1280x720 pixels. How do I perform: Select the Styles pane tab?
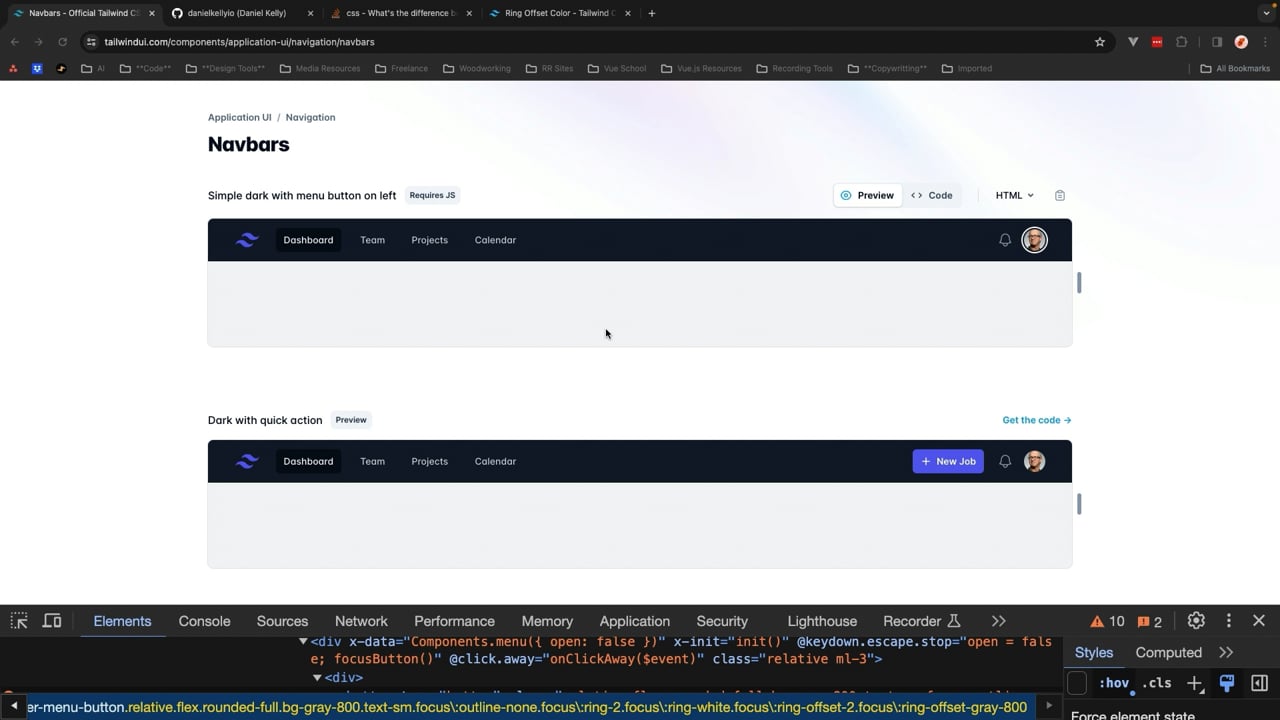coord(1093,652)
